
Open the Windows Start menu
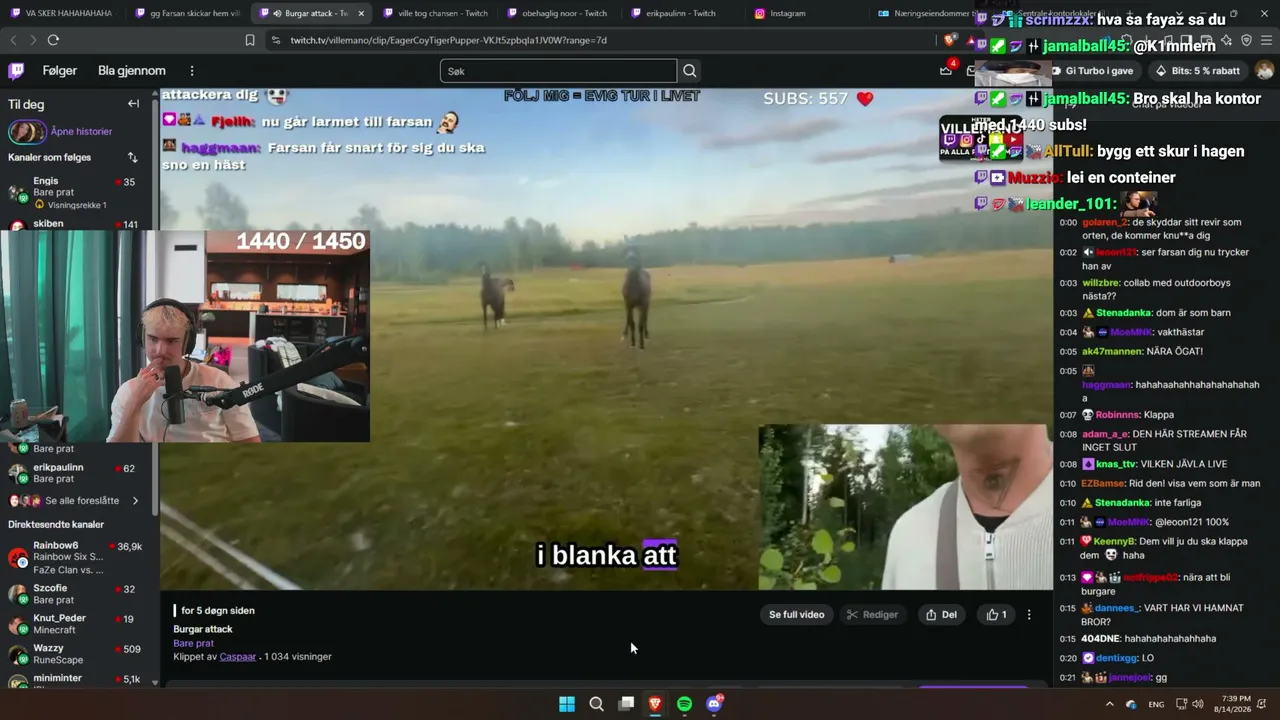[567, 704]
